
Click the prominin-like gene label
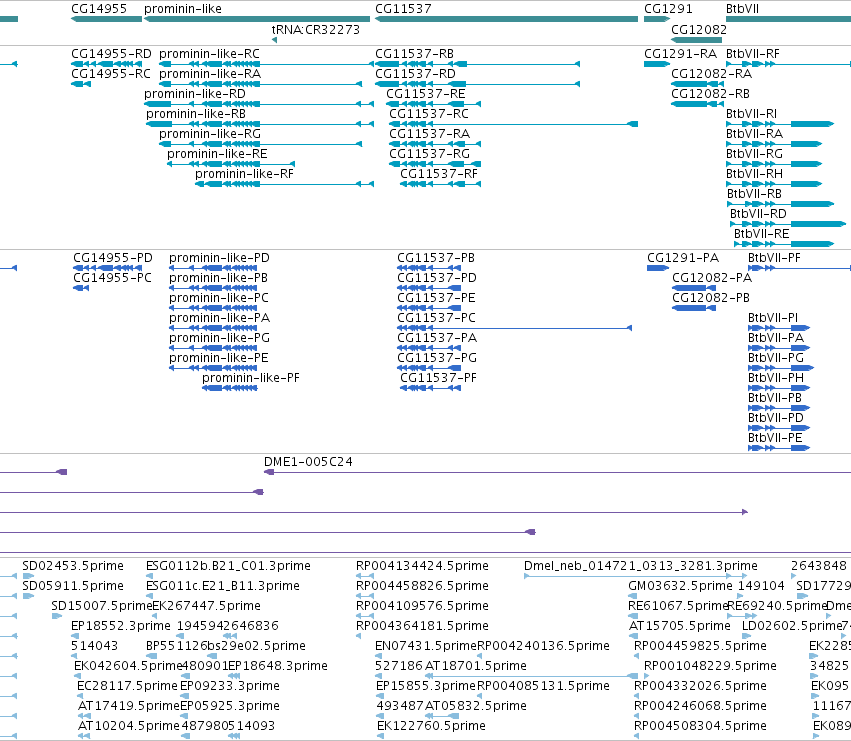183,9
